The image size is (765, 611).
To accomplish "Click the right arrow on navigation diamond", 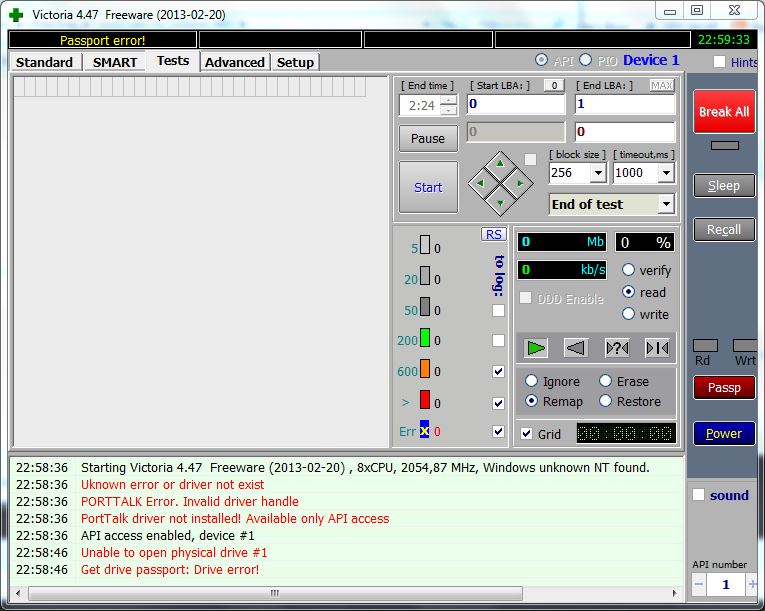I will (520, 183).
